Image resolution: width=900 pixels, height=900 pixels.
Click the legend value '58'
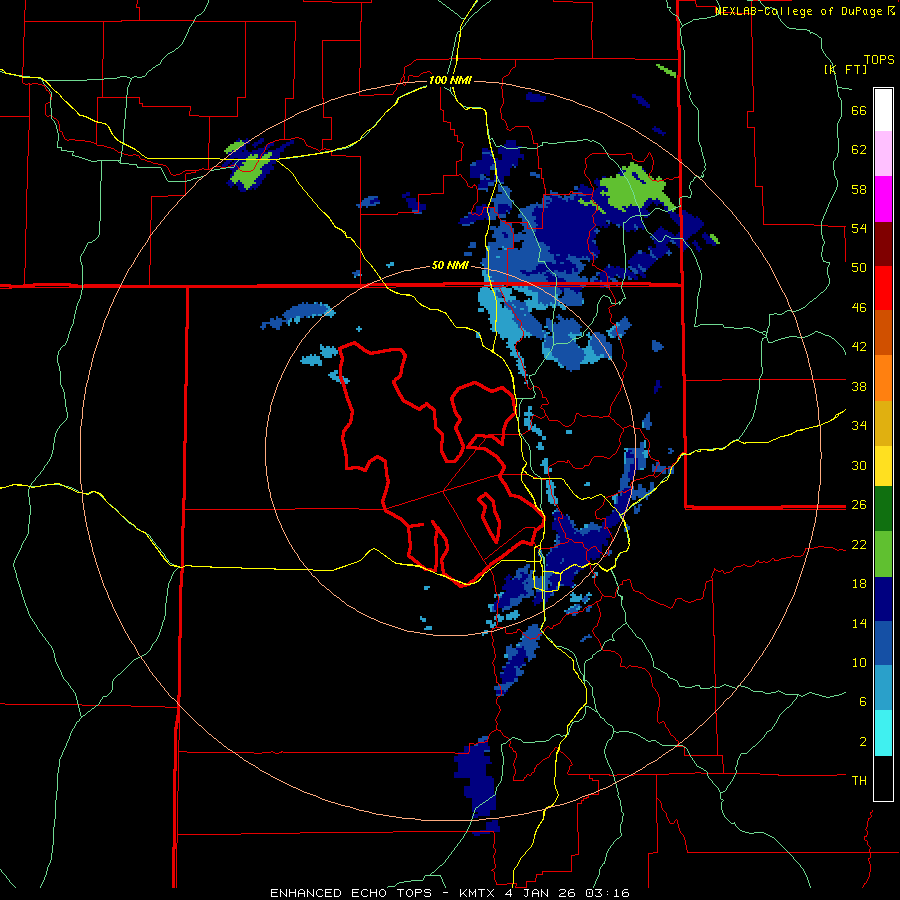pyautogui.click(x=859, y=189)
